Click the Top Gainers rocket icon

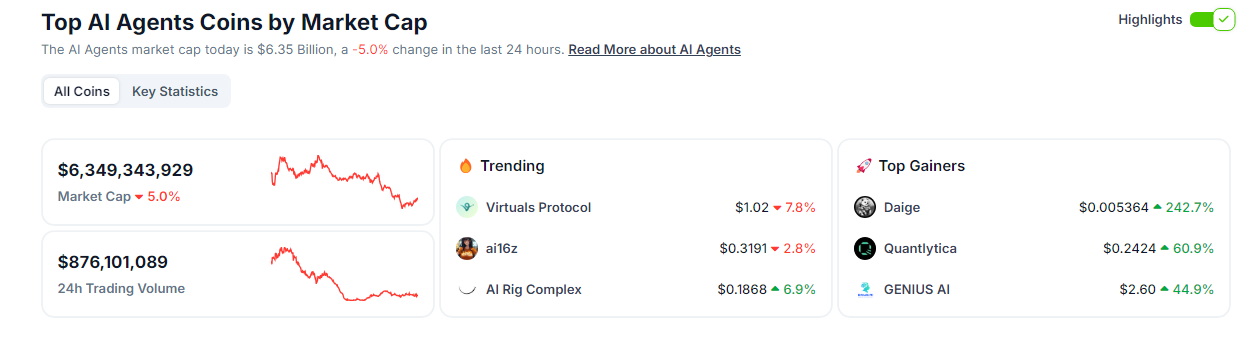coord(864,166)
